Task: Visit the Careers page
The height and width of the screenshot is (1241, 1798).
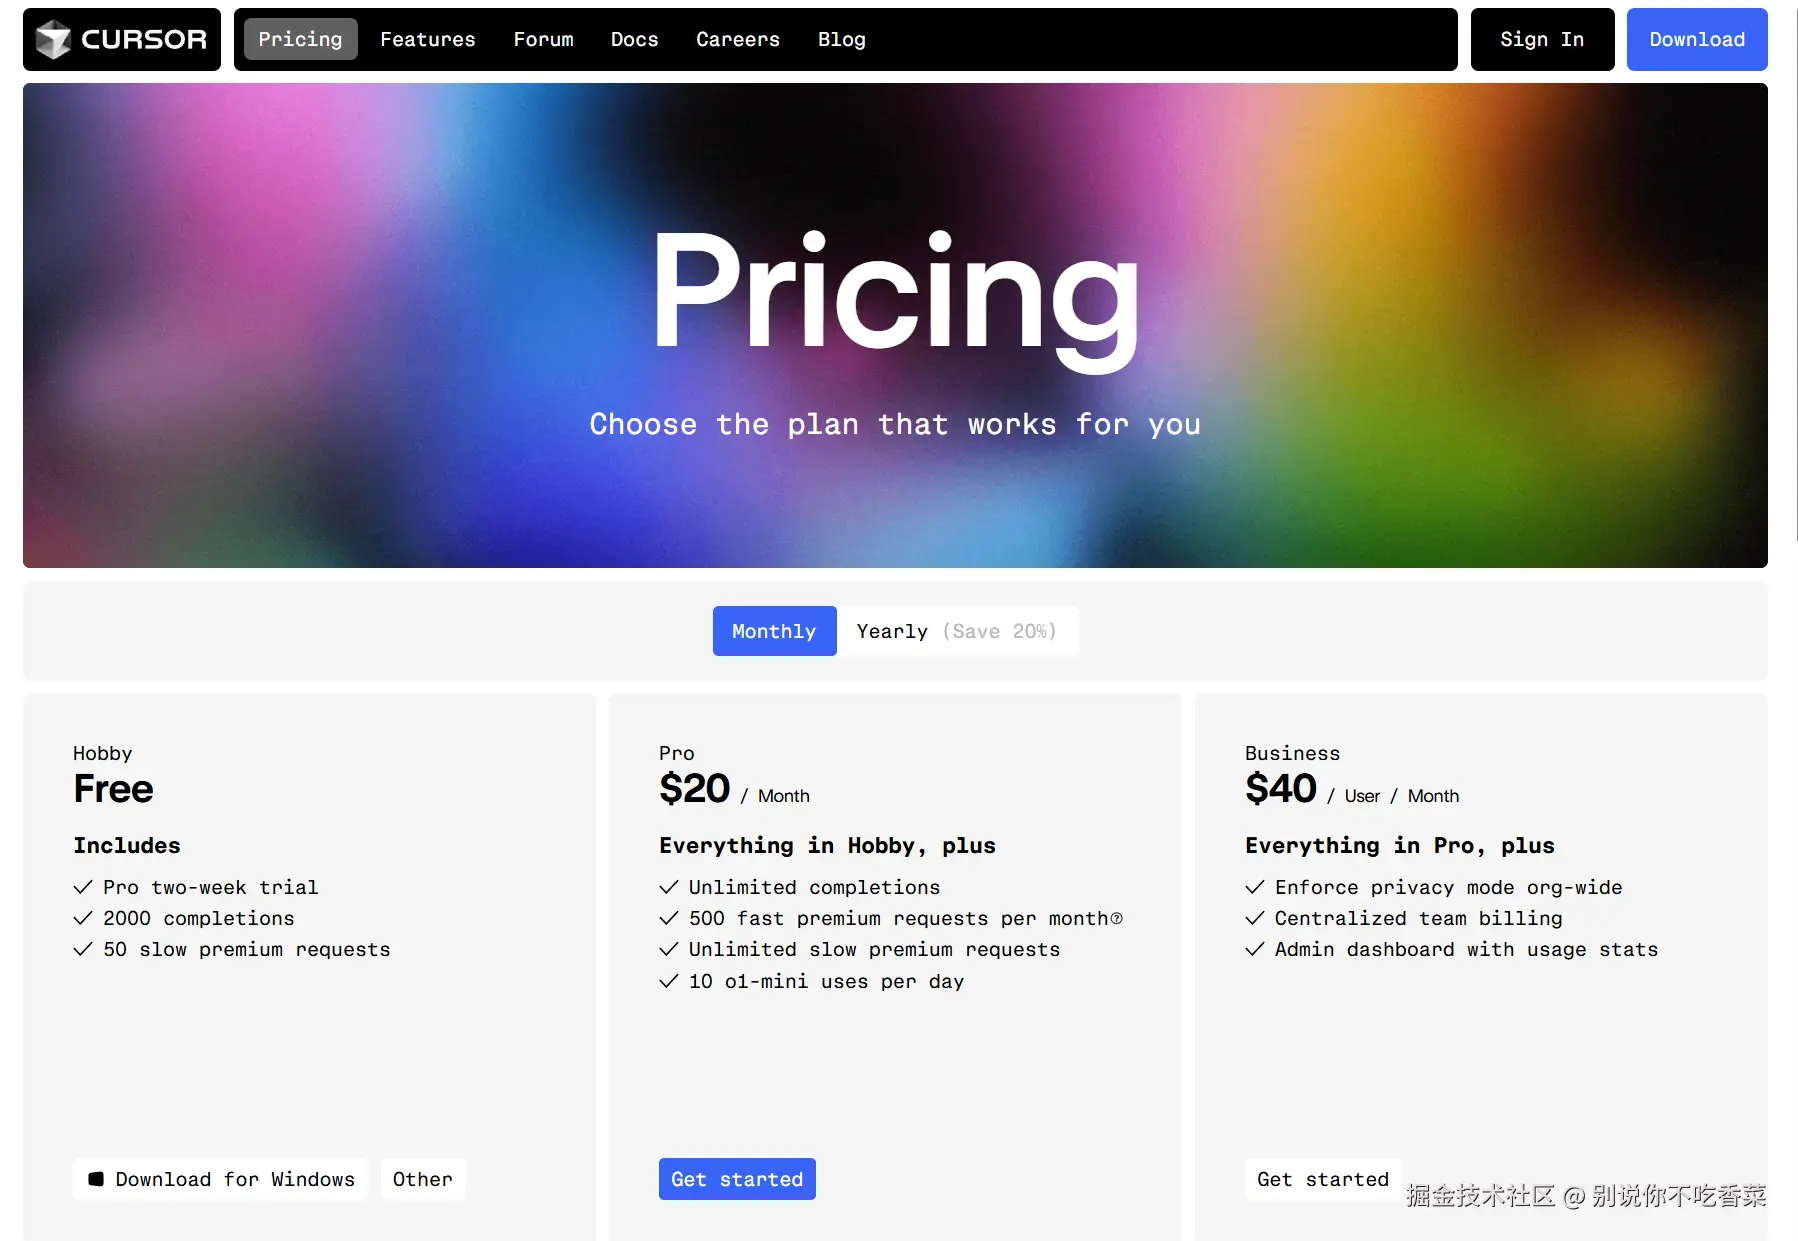Action: 737,39
